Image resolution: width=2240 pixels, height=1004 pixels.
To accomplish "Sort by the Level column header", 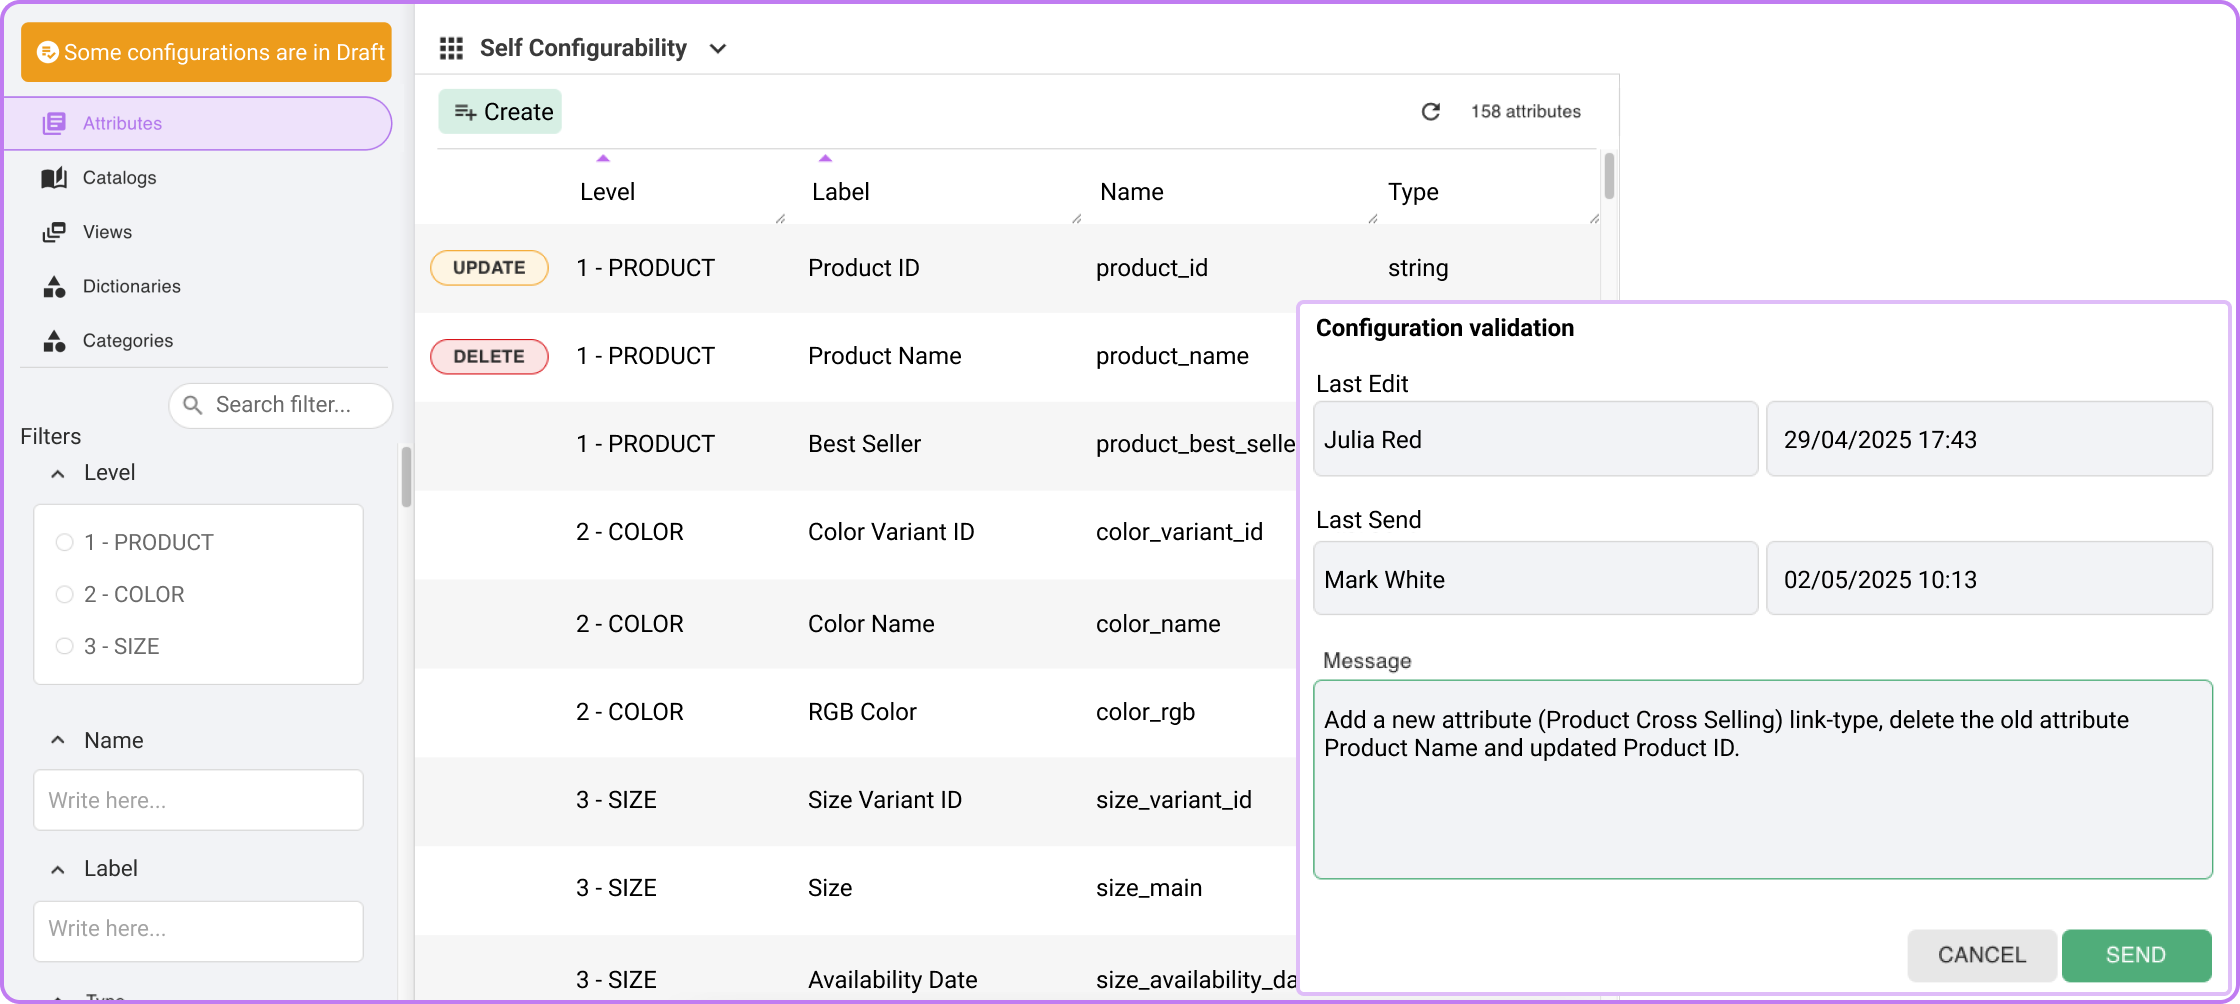I will coord(607,192).
